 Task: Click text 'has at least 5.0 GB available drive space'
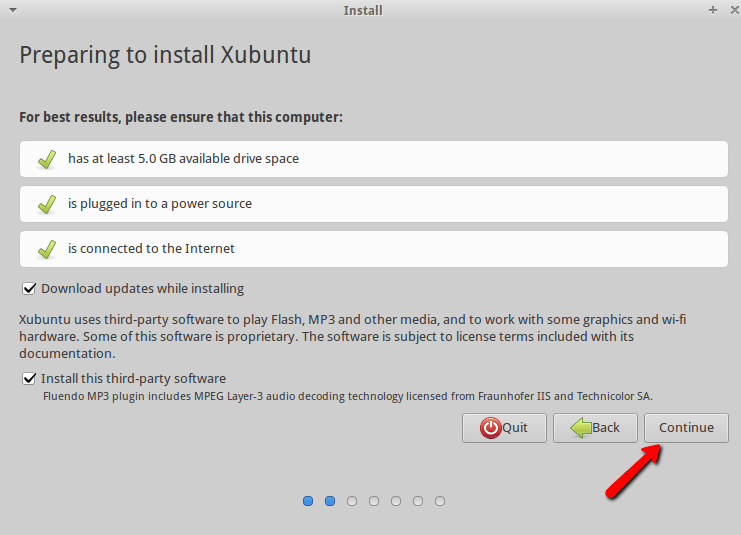(x=183, y=158)
